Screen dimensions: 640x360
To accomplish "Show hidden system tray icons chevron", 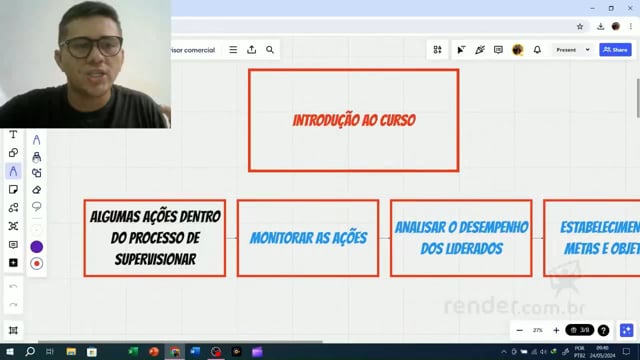I will (x=503, y=352).
